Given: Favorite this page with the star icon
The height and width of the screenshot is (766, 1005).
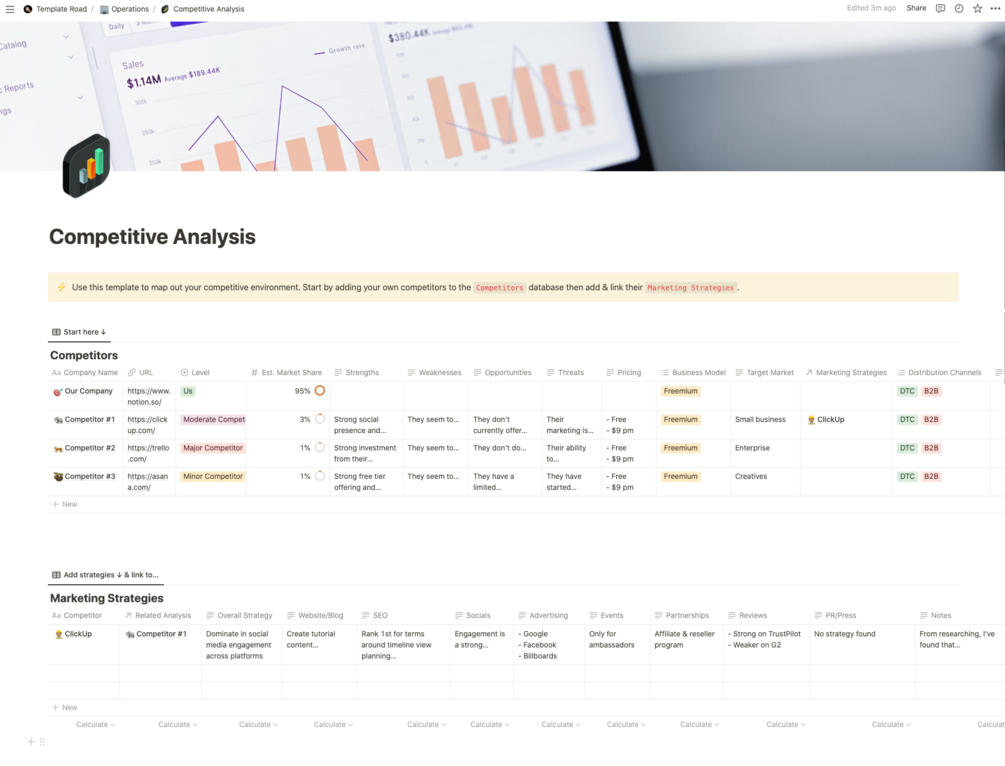Looking at the screenshot, I should 977,8.
